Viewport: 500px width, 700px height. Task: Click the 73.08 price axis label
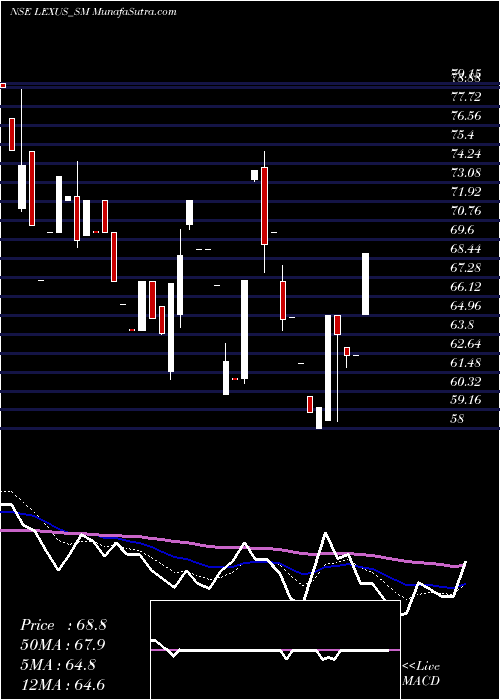click(466, 173)
